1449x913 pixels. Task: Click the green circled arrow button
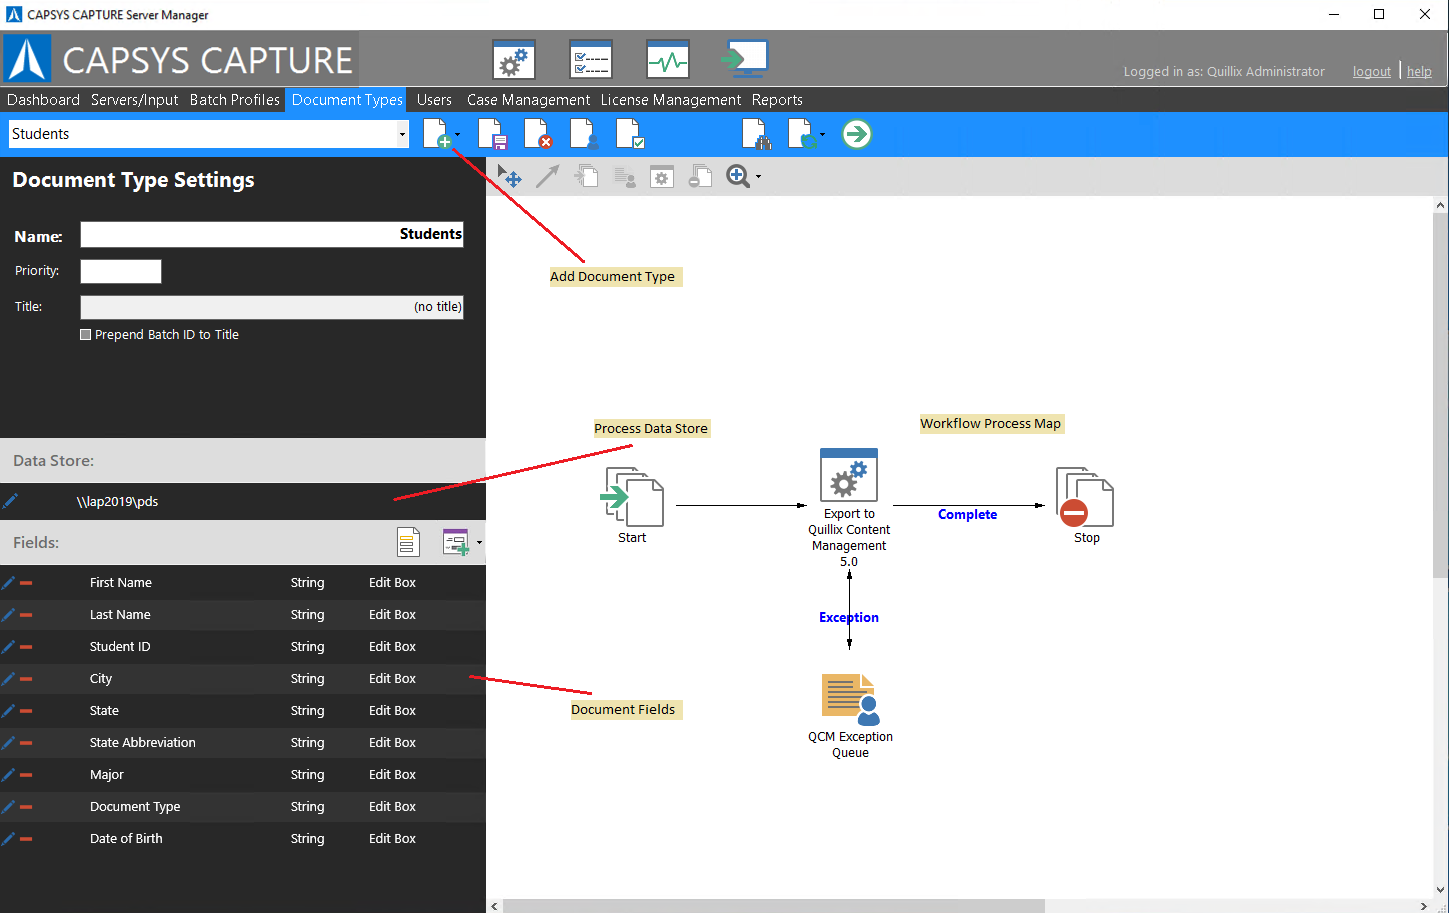click(857, 134)
